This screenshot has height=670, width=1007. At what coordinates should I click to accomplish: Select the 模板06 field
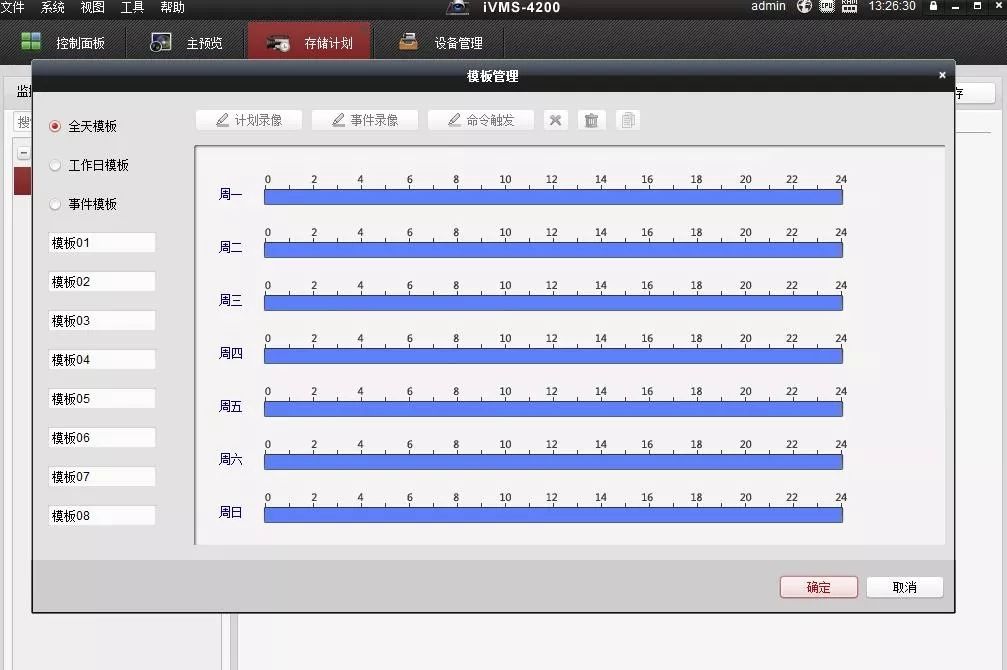[101, 437]
